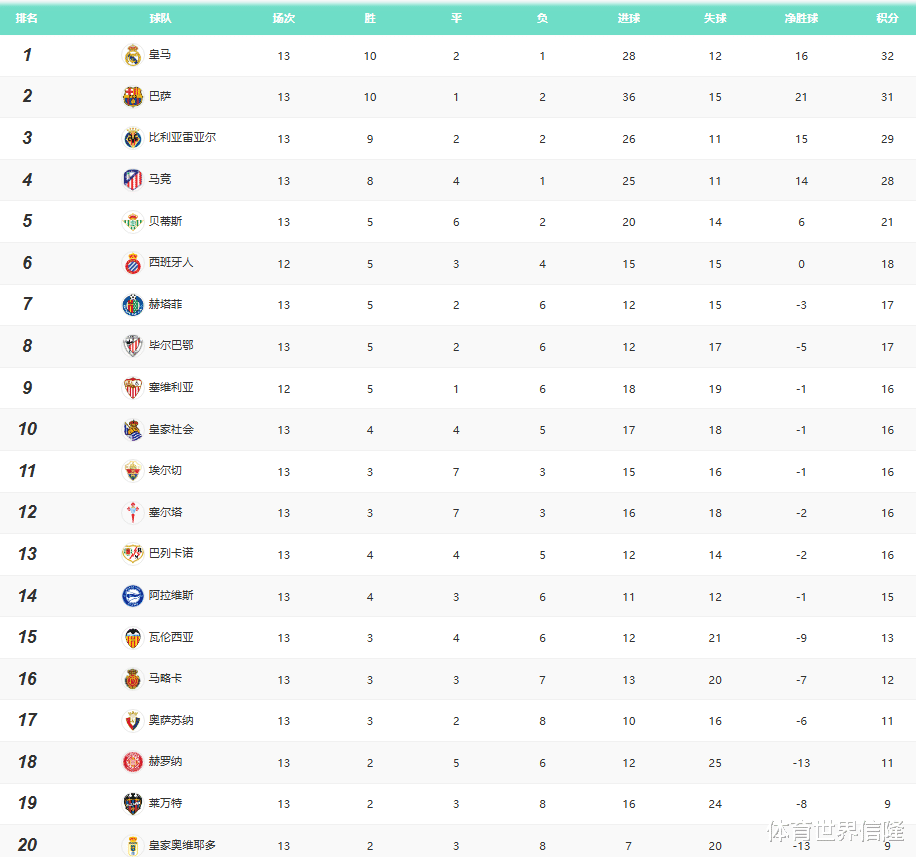The width and height of the screenshot is (916, 857).
Task: Click the 积分 column header
Action: tap(887, 18)
